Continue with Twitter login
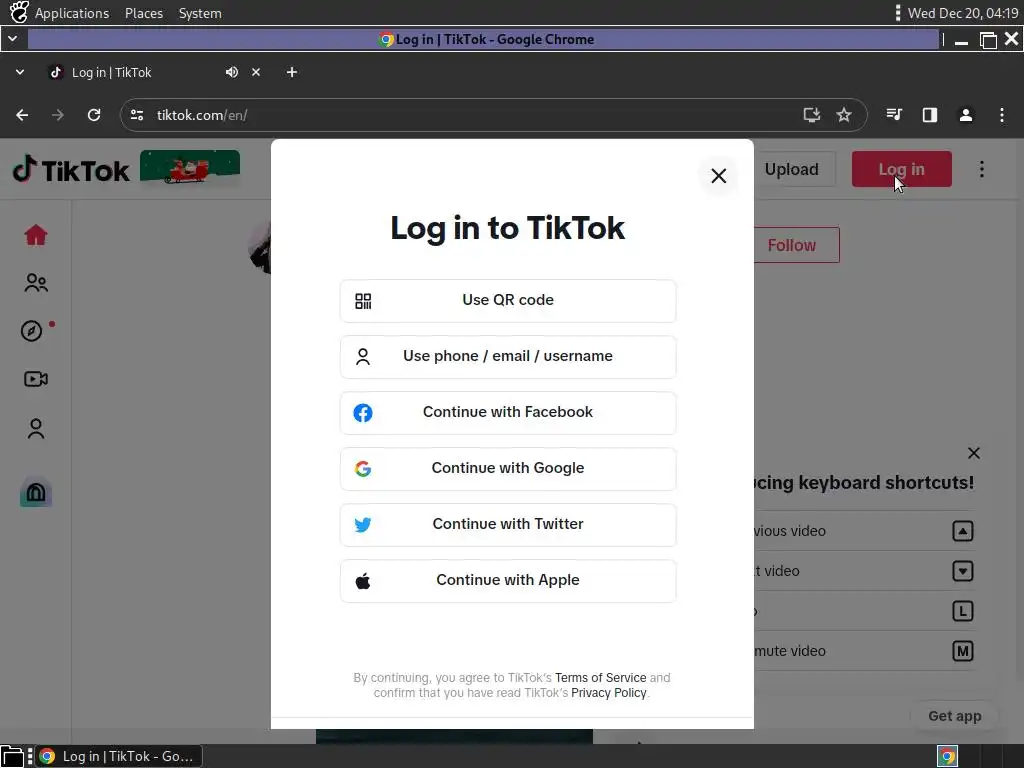The width and height of the screenshot is (1024, 768). pos(508,524)
